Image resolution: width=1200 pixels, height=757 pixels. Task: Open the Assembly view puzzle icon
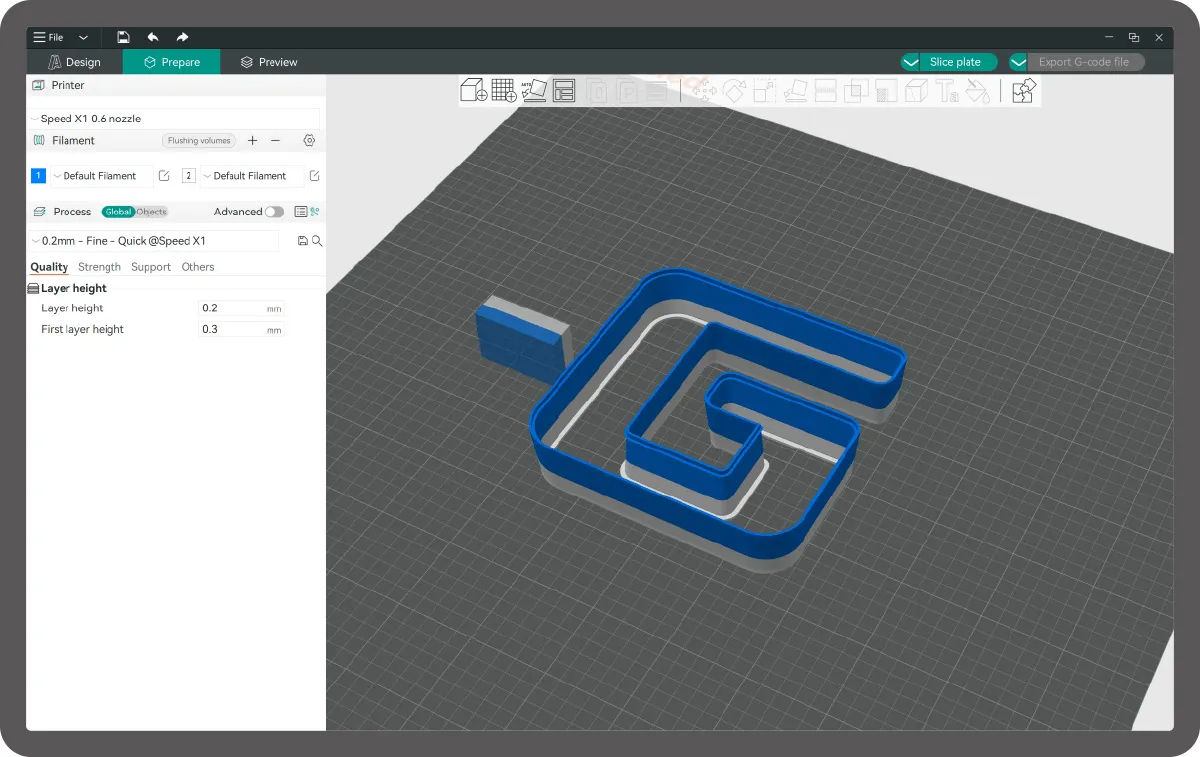(1024, 91)
